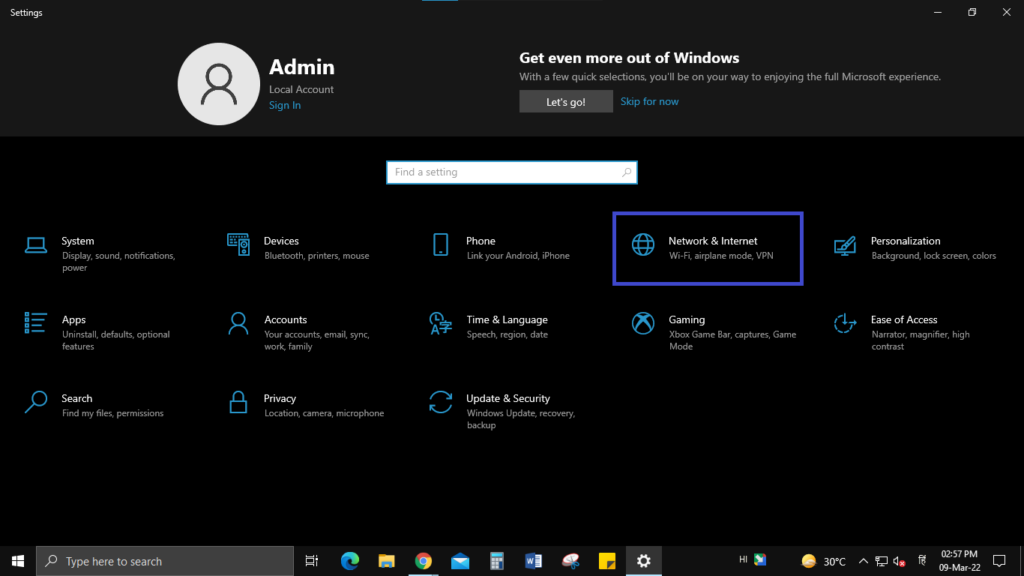Open the Windows Start menu
Viewport: 1024px width, 576px height.
18,561
